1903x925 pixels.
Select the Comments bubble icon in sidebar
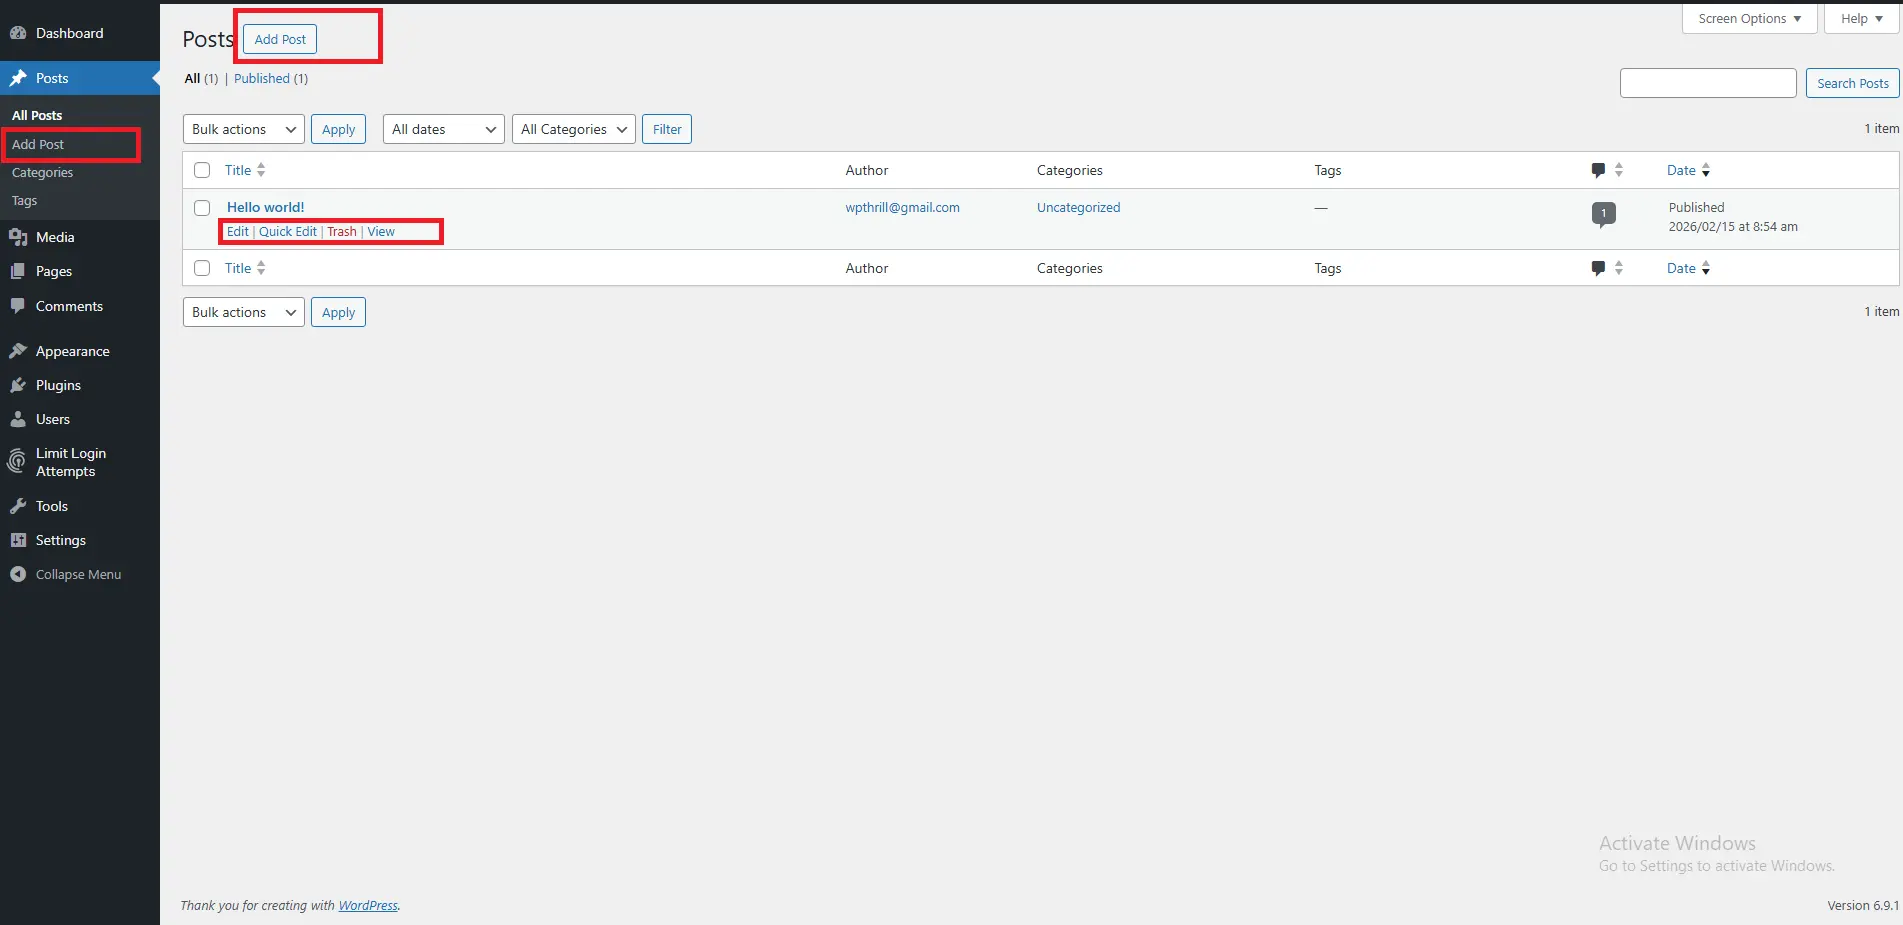tap(18, 306)
